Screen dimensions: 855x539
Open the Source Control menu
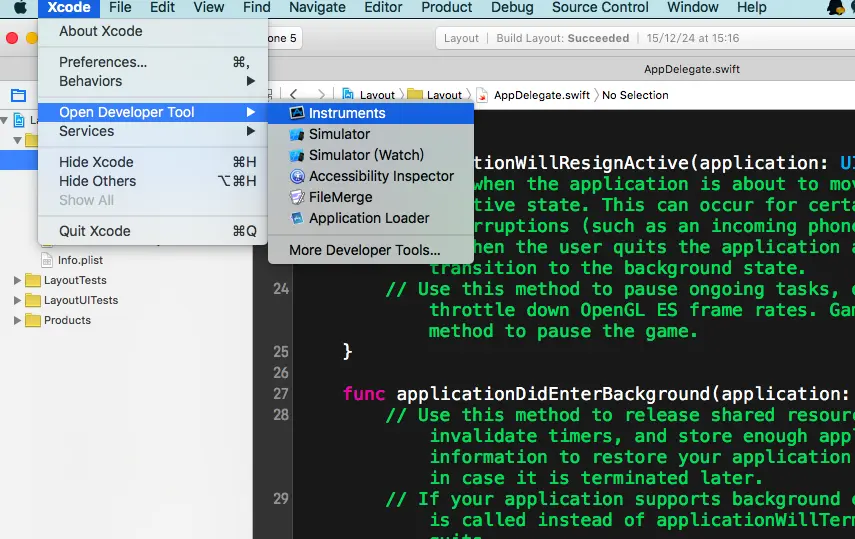[x=600, y=8]
